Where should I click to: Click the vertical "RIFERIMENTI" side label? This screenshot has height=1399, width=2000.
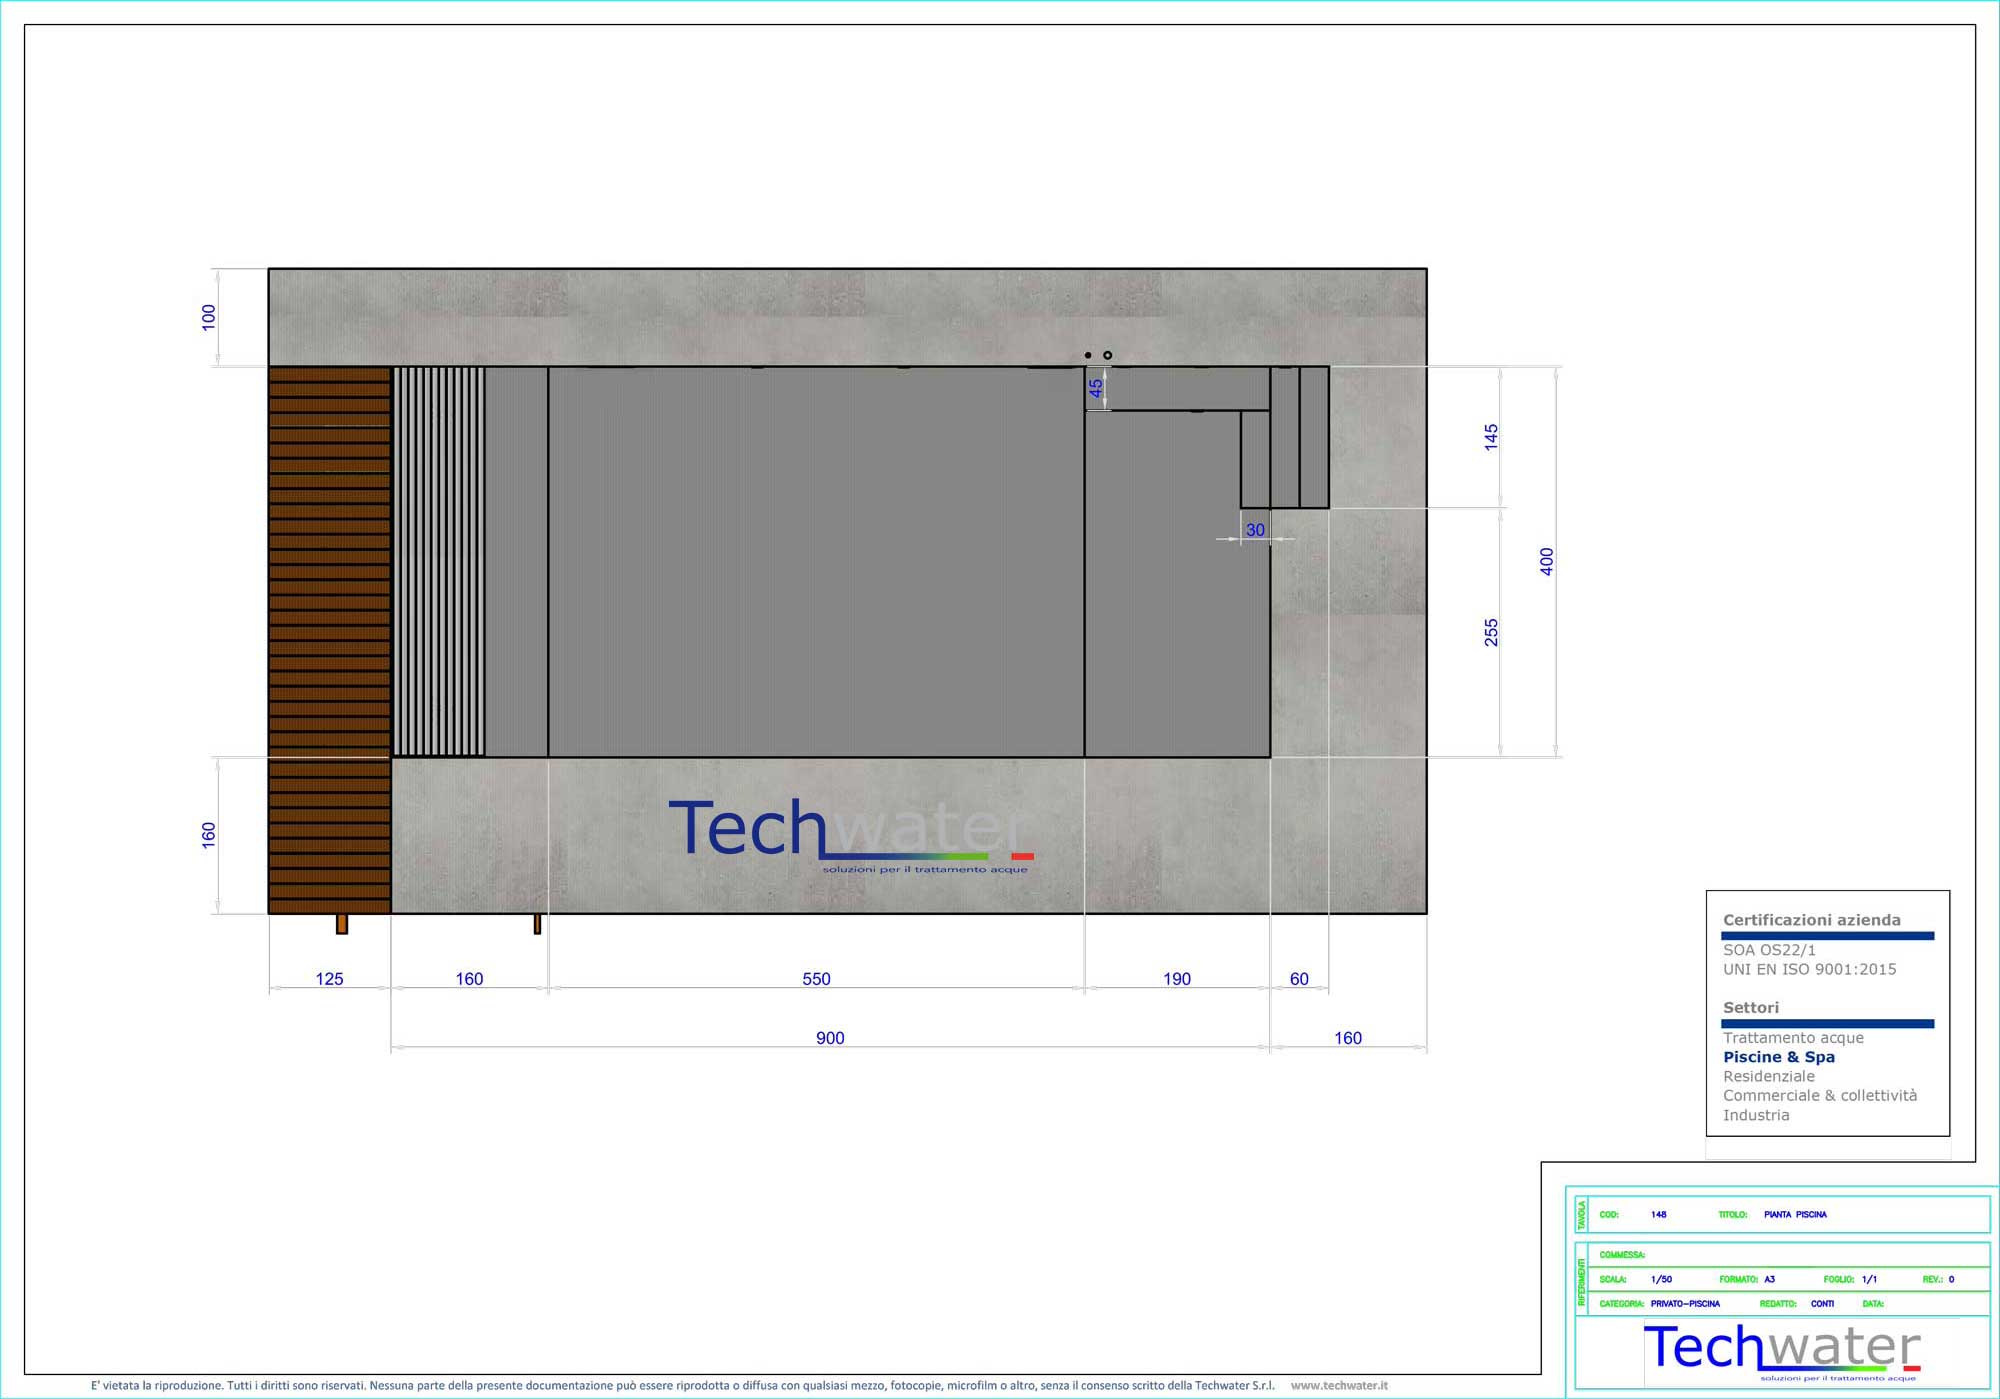point(1582,1282)
